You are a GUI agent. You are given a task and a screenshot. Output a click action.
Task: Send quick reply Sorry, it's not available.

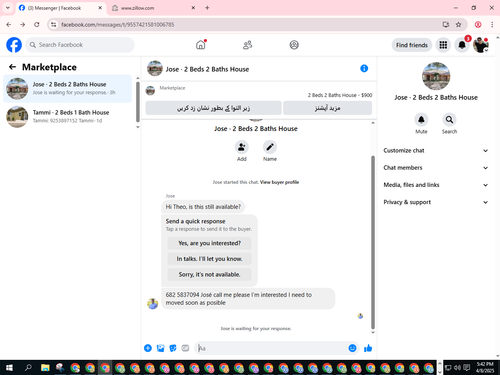[209, 275]
